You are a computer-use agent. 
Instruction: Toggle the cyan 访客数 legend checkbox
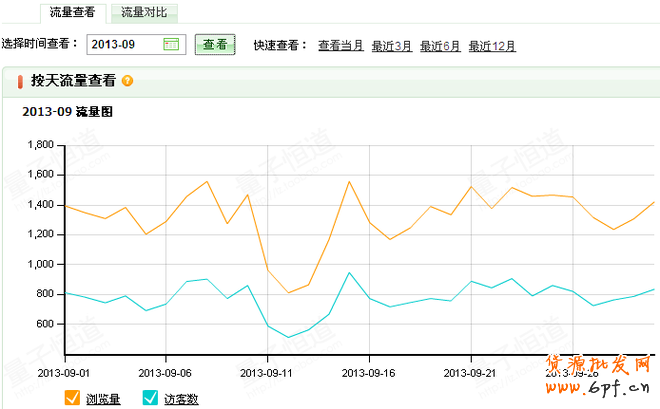(x=150, y=398)
